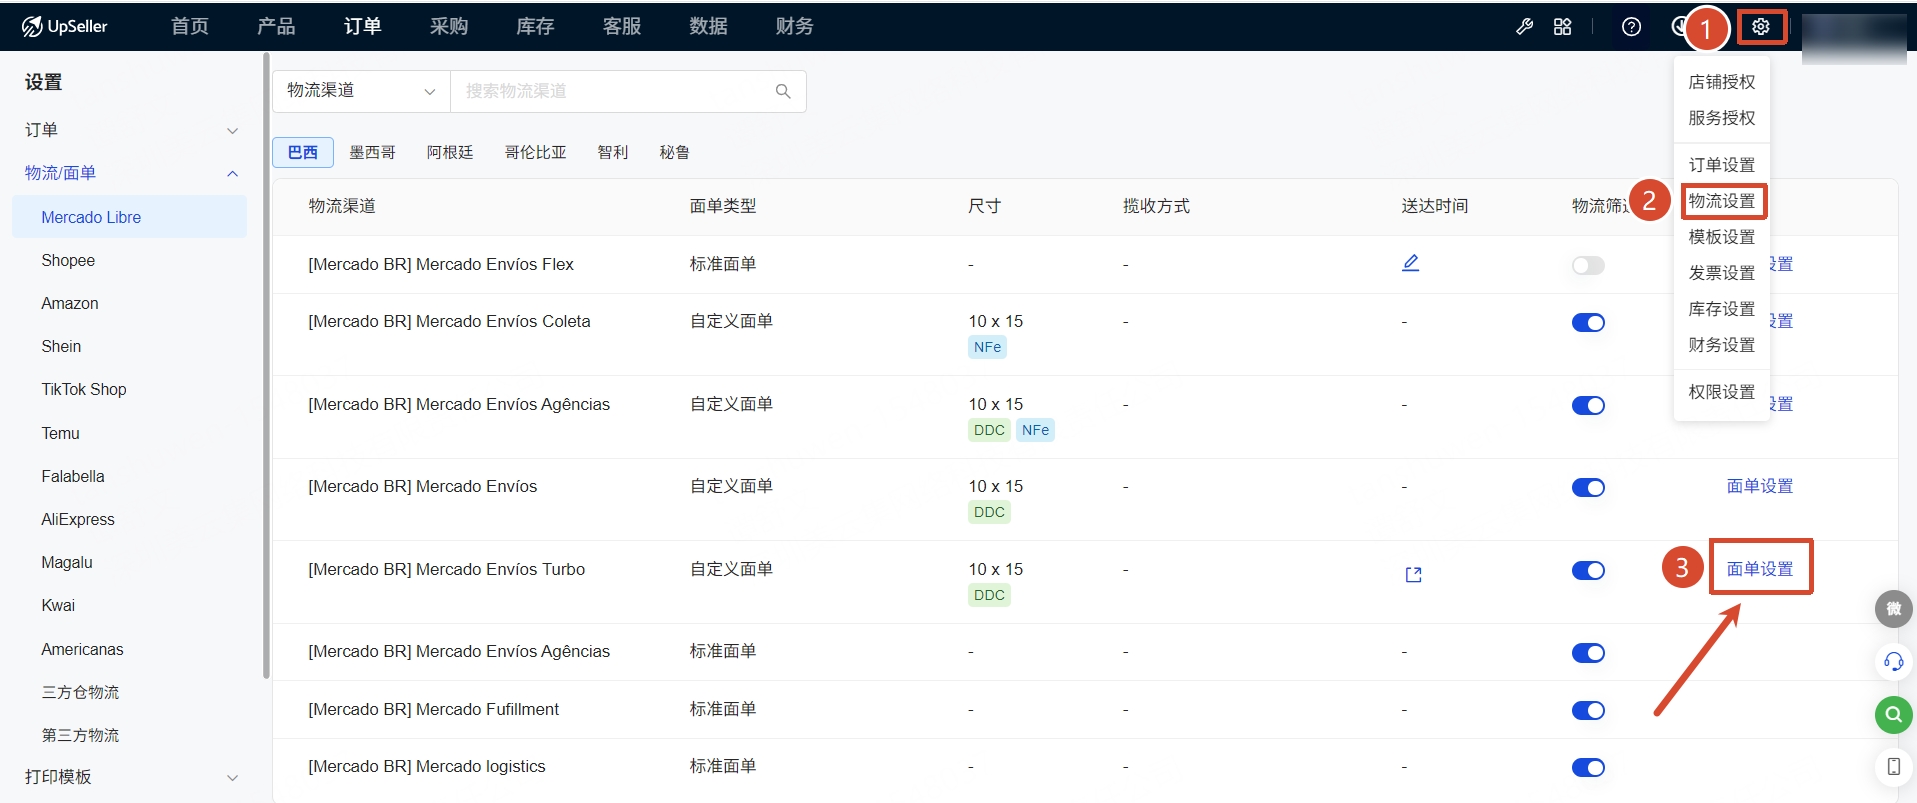Switch to the 哥伦比亚 tab
1917x803 pixels.
coord(535,152)
